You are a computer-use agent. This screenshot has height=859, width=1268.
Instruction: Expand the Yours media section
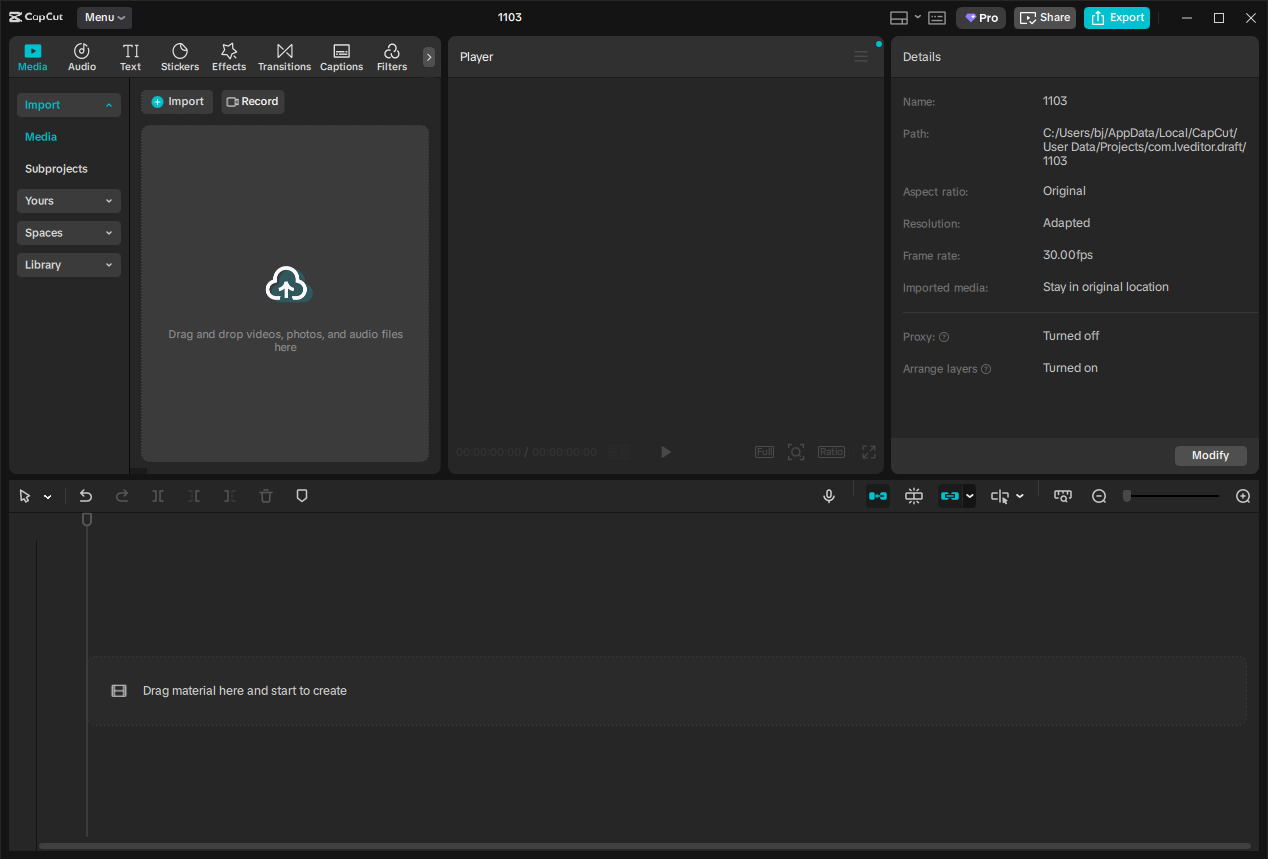(x=68, y=200)
